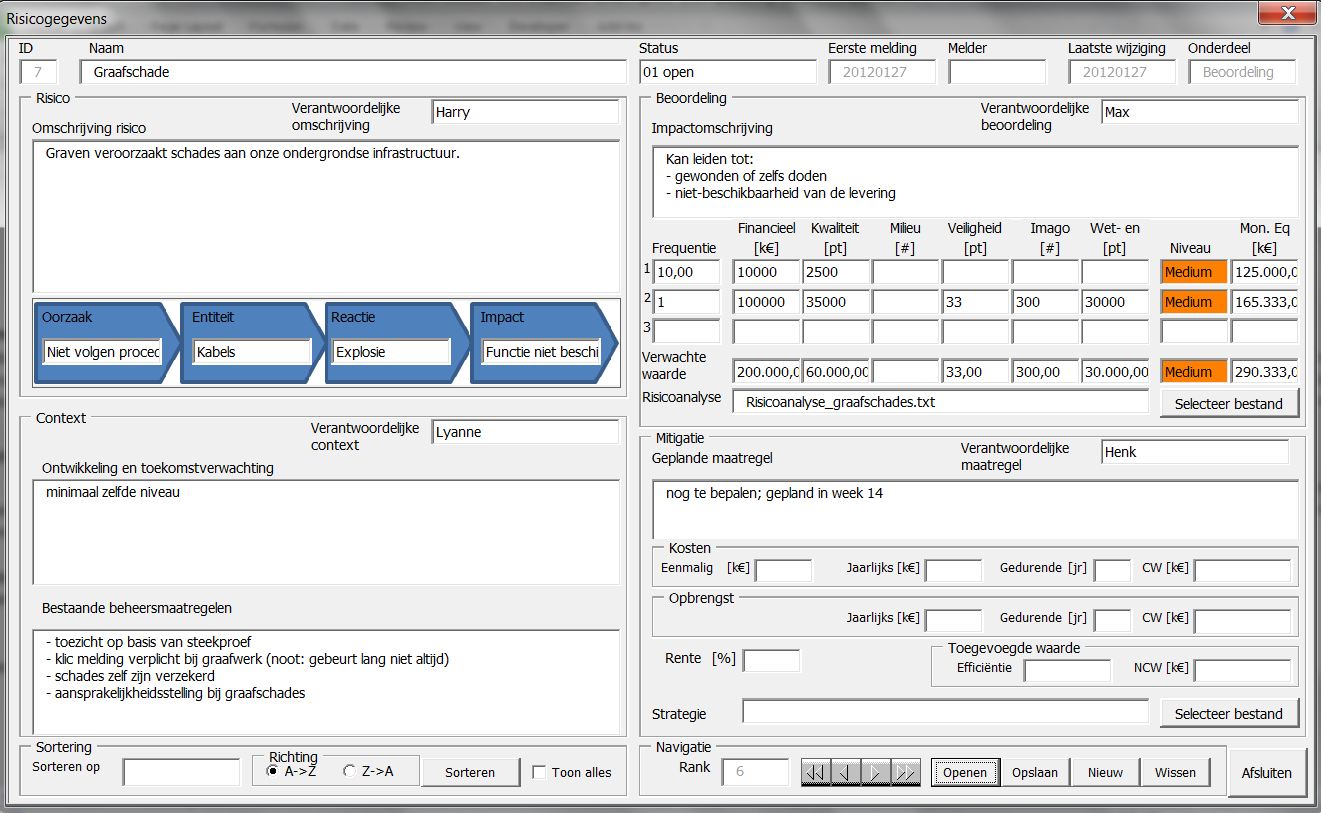Click the Reactie field 'Explosie'

click(391, 352)
